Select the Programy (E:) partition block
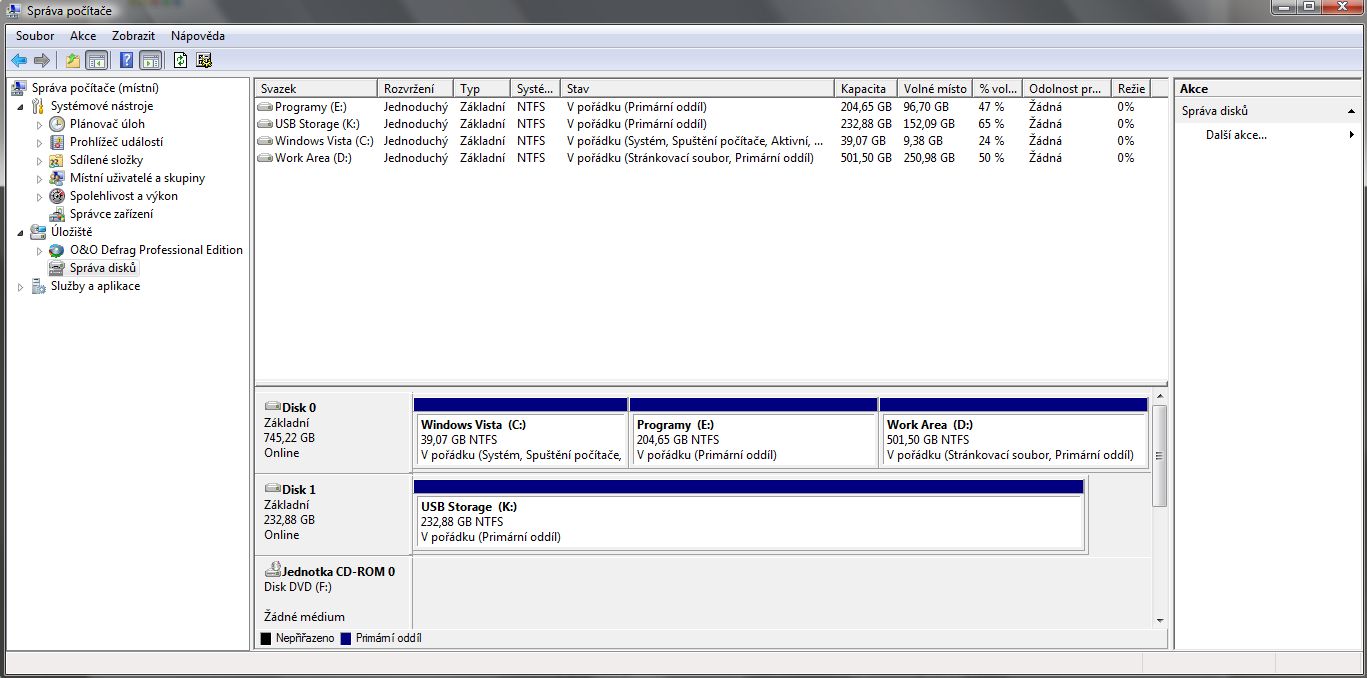This screenshot has width=1367, height=678. coord(753,432)
